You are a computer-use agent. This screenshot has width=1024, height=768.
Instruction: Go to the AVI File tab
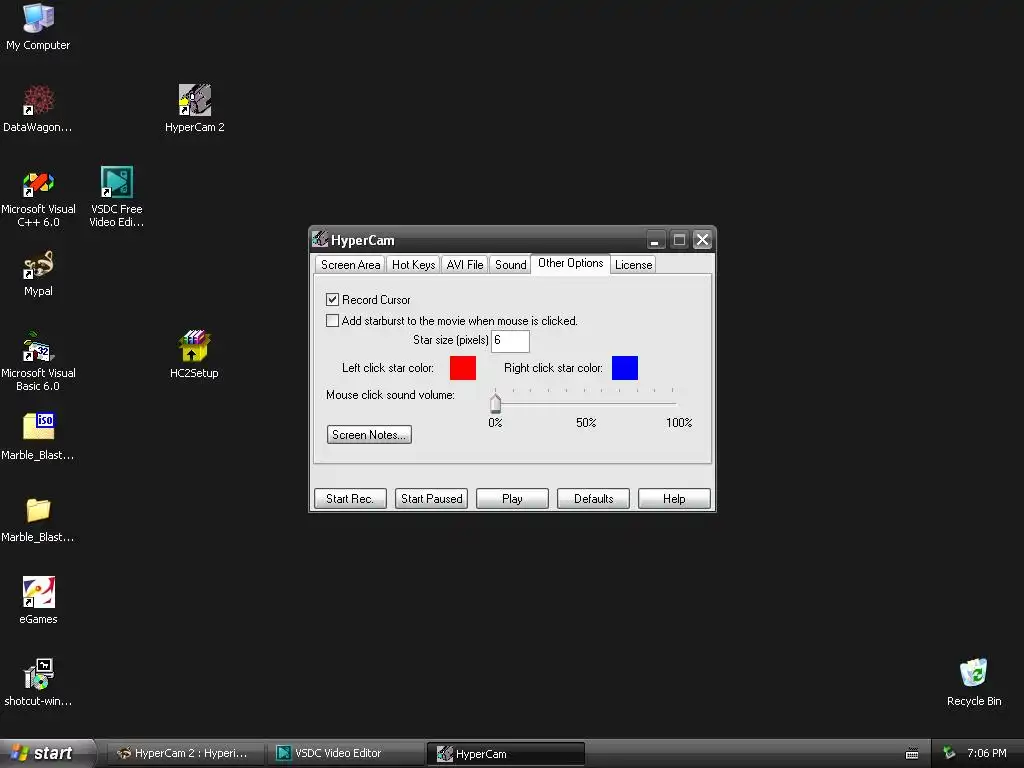pyautogui.click(x=464, y=264)
